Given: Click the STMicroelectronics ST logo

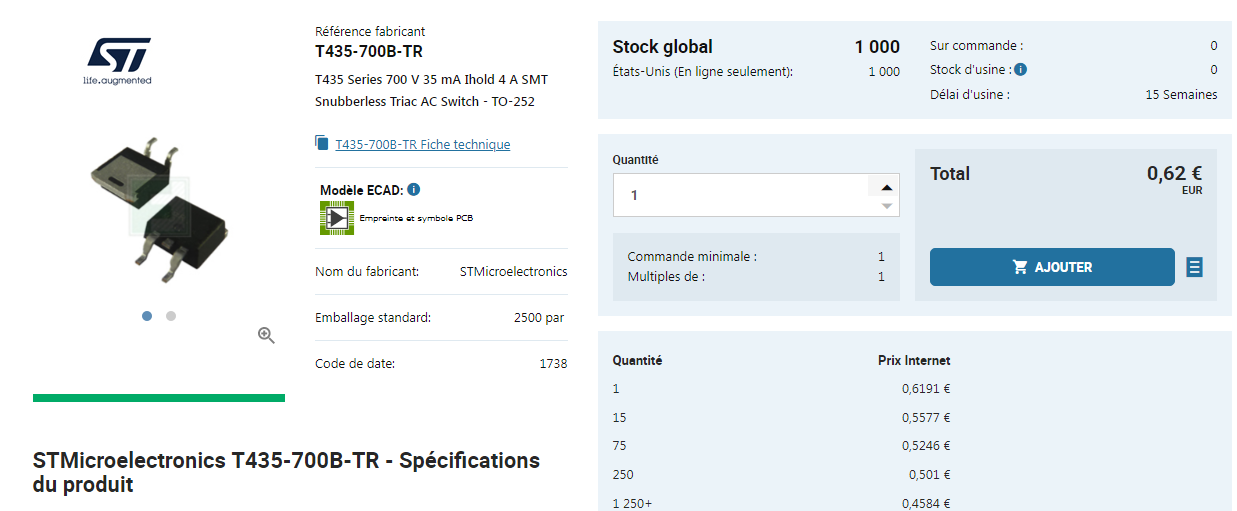Looking at the screenshot, I should click(x=118, y=61).
